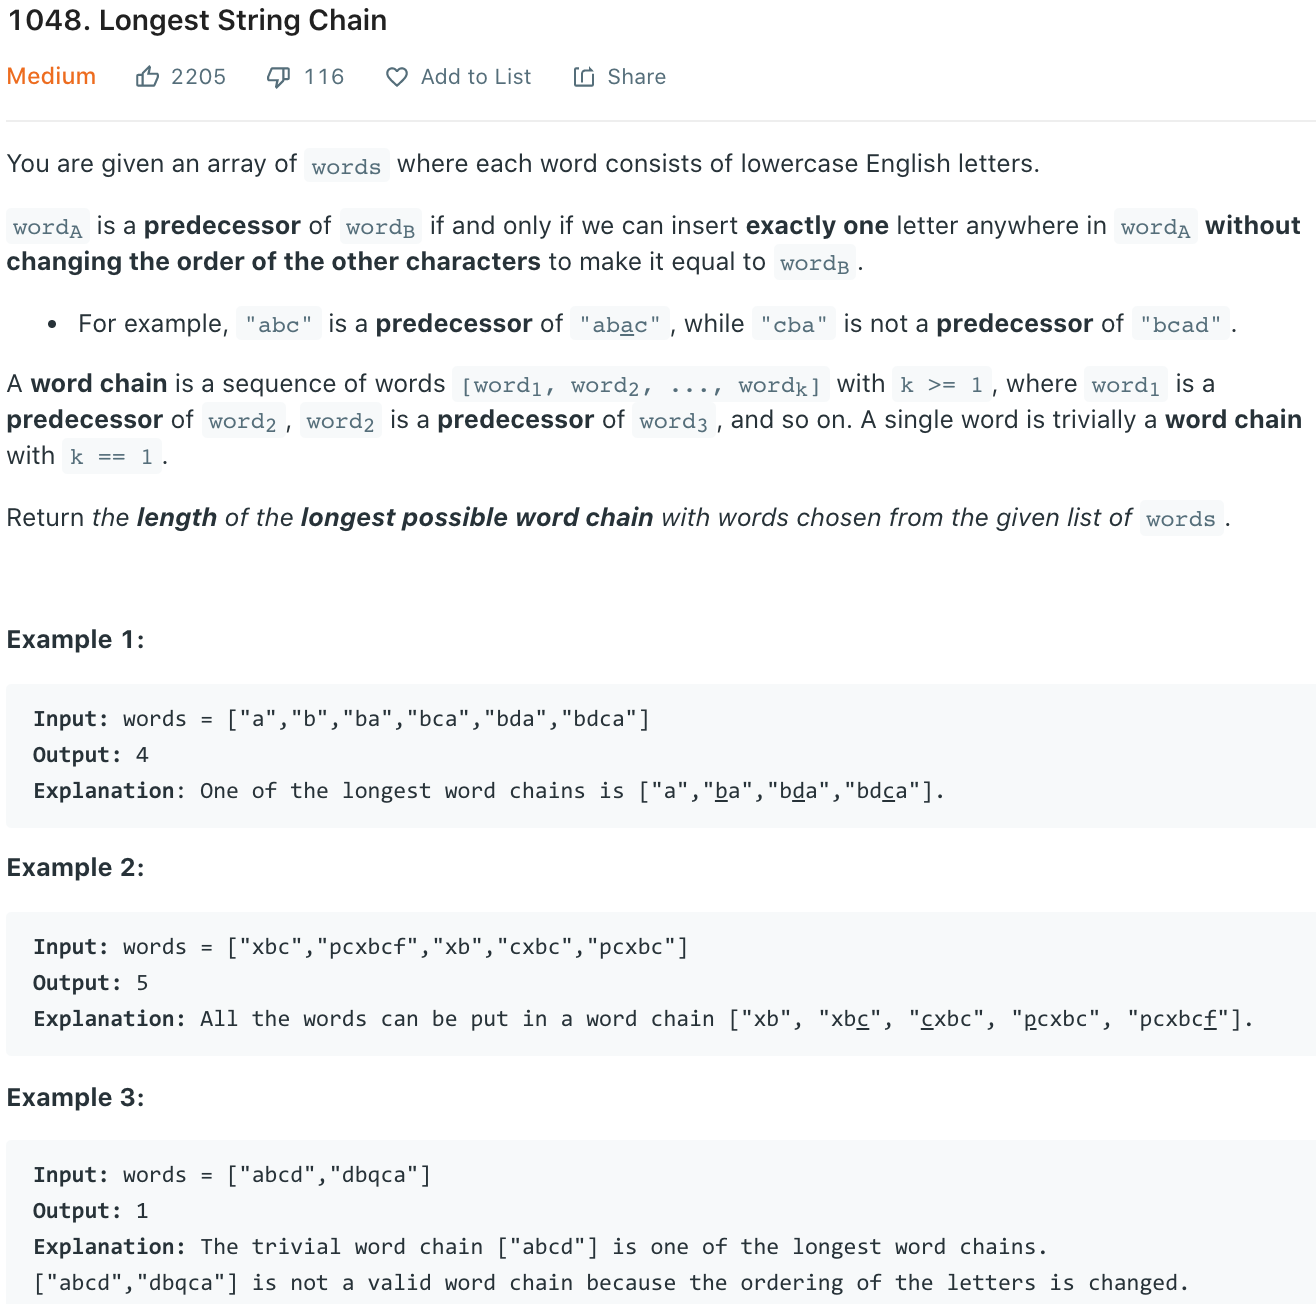Click the upvote count showing 2205
Viewport: 1316px width, 1304px height.
[198, 76]
